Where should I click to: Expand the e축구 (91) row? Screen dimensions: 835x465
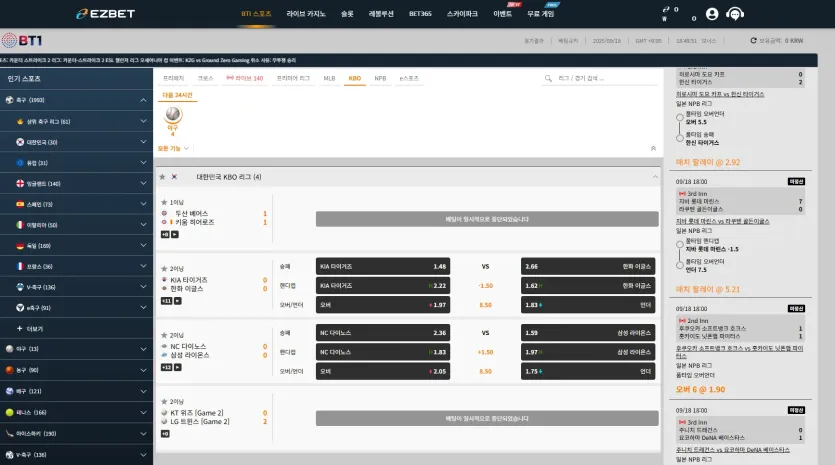(143, 307)
